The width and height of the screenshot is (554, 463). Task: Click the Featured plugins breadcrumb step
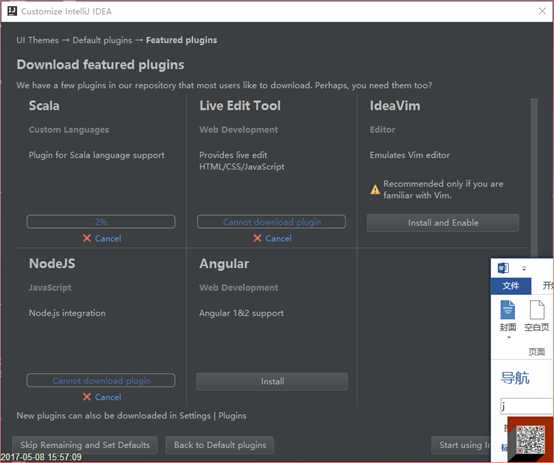(x=182, y=40)
